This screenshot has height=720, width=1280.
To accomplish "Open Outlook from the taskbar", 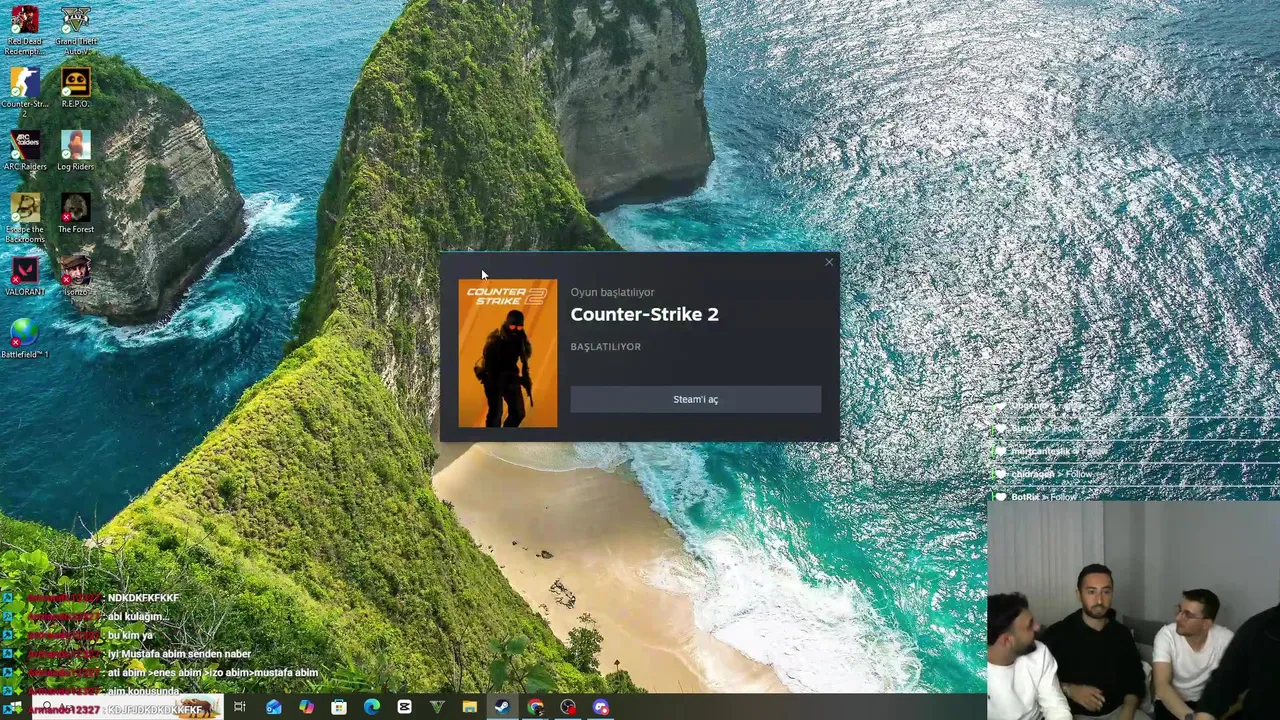I will (274, 707).
